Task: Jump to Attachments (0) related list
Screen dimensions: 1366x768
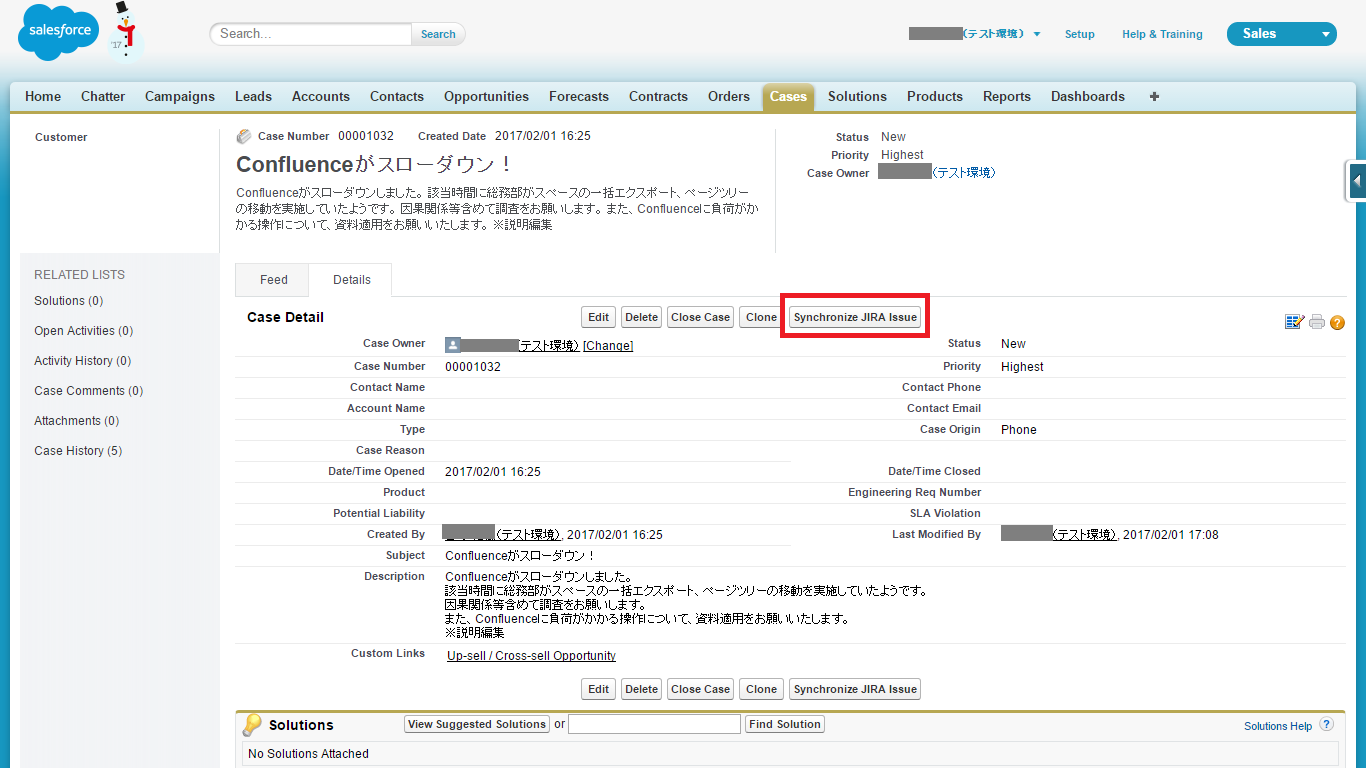Action: pyautogui.click(x=76, y=421)
